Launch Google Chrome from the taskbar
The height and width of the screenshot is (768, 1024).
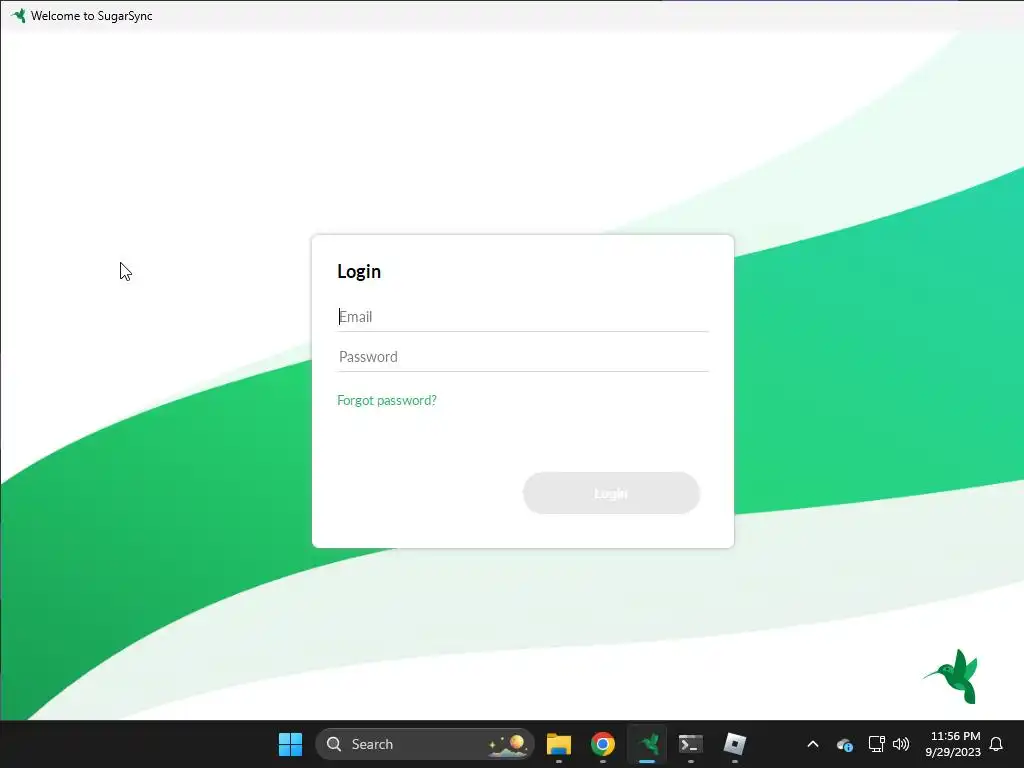(603, 744)
